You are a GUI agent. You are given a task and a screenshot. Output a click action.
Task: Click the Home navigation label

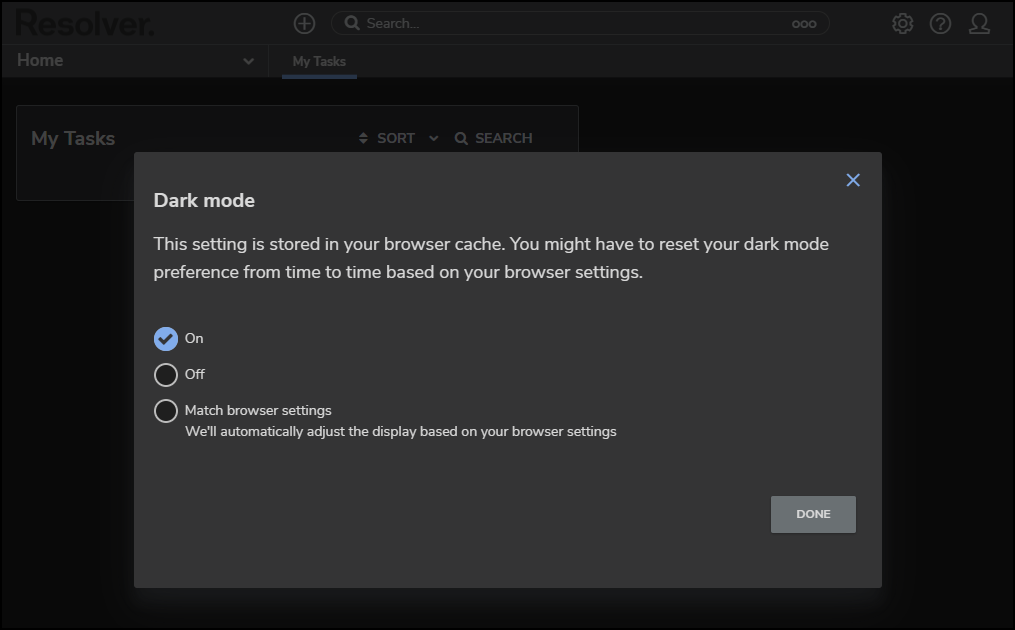pyautogui.click(x=40, y=60)
